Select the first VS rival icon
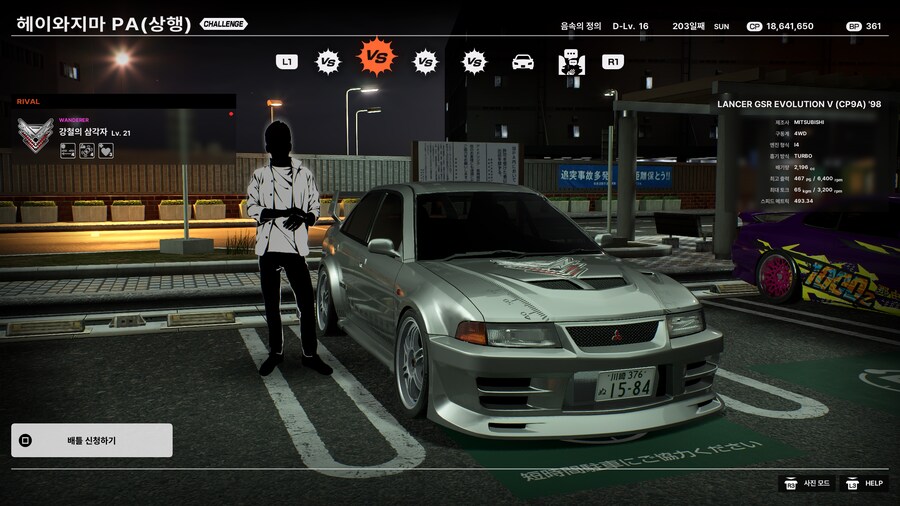 pyautogui.click(x=327, y=62)
